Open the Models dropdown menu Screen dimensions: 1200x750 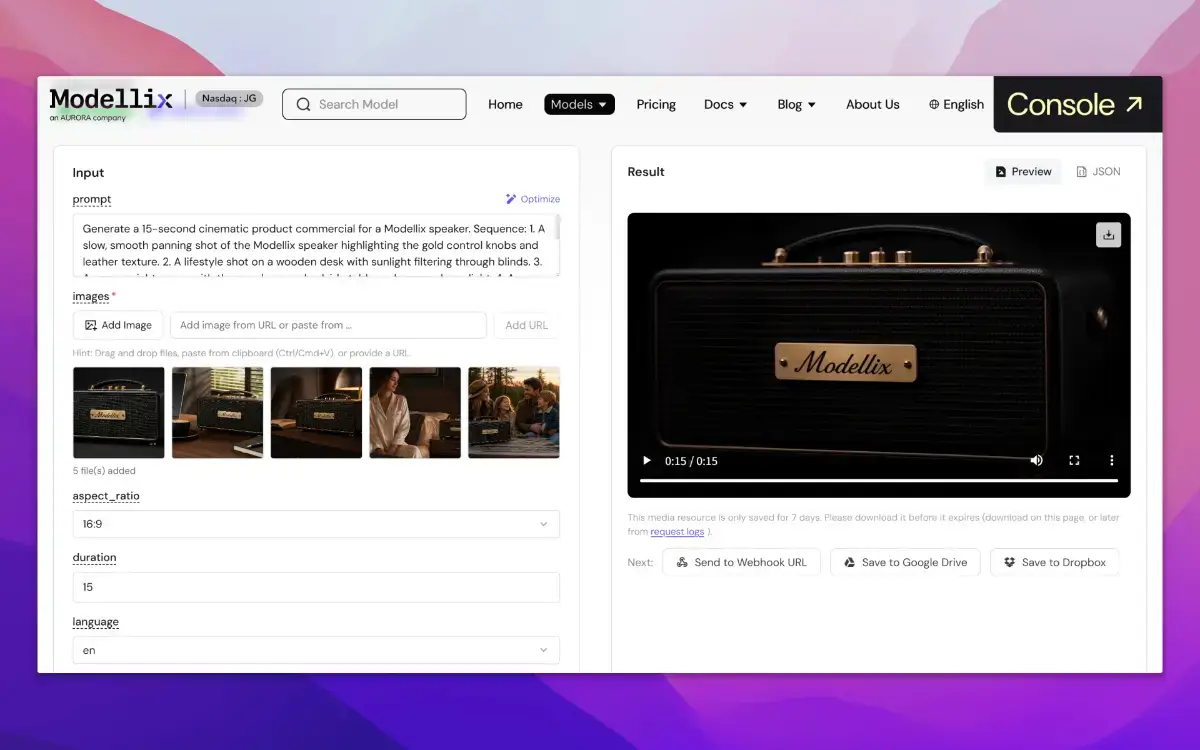[x=579, y=104]
